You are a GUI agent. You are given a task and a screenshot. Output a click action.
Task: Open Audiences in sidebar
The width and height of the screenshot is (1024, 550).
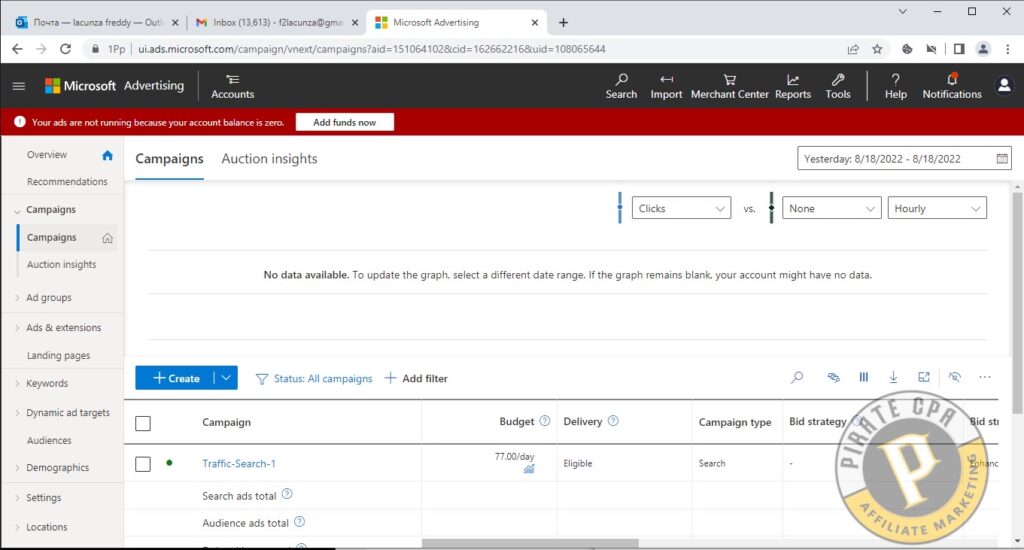coord(49,441)
